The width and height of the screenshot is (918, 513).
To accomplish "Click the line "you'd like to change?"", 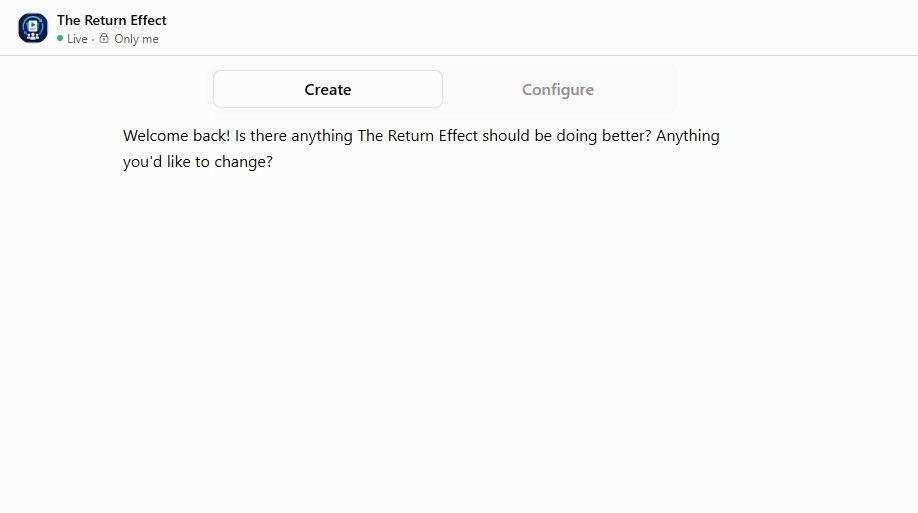I will pyautogui.click(x=198, y=162).
